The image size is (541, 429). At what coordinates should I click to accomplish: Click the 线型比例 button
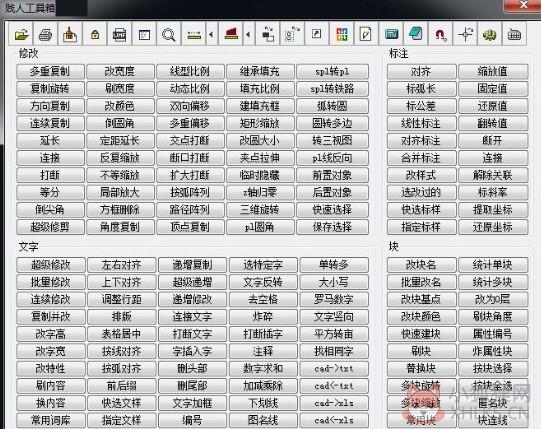[x=190, y=71]
